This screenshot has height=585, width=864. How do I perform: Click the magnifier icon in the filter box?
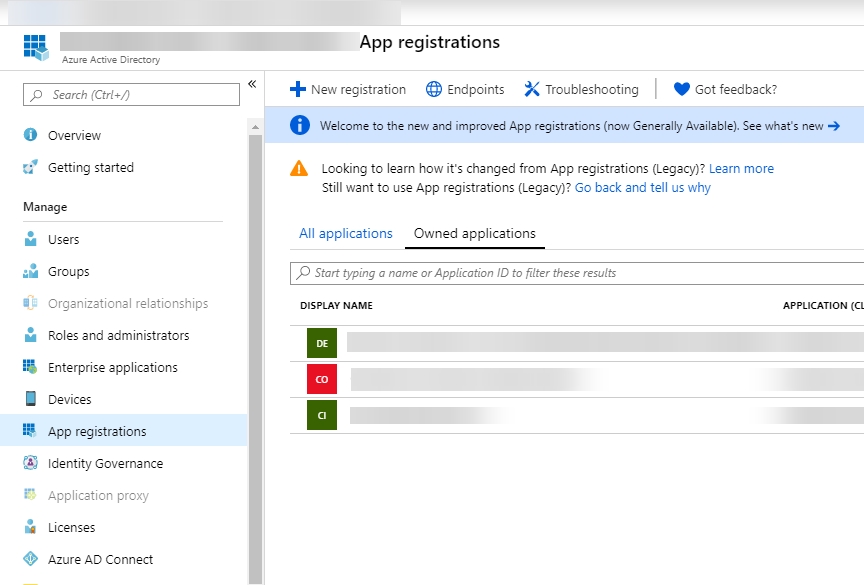[x=303, y=273]
